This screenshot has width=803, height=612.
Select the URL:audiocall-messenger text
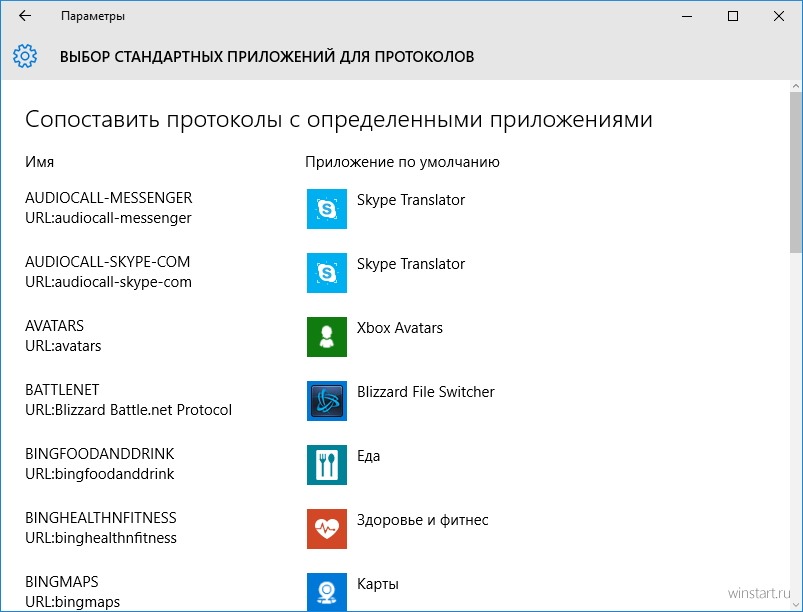click(108, 218)
